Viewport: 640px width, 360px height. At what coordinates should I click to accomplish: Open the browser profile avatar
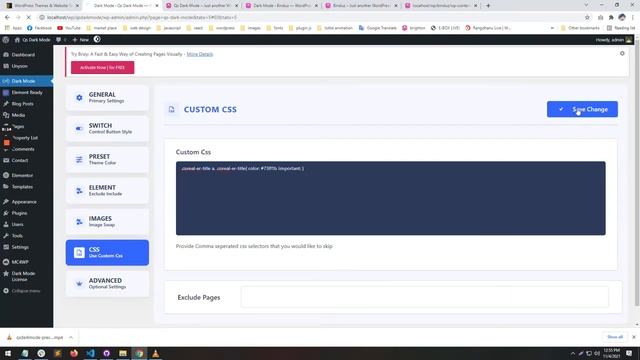[622, 17]
